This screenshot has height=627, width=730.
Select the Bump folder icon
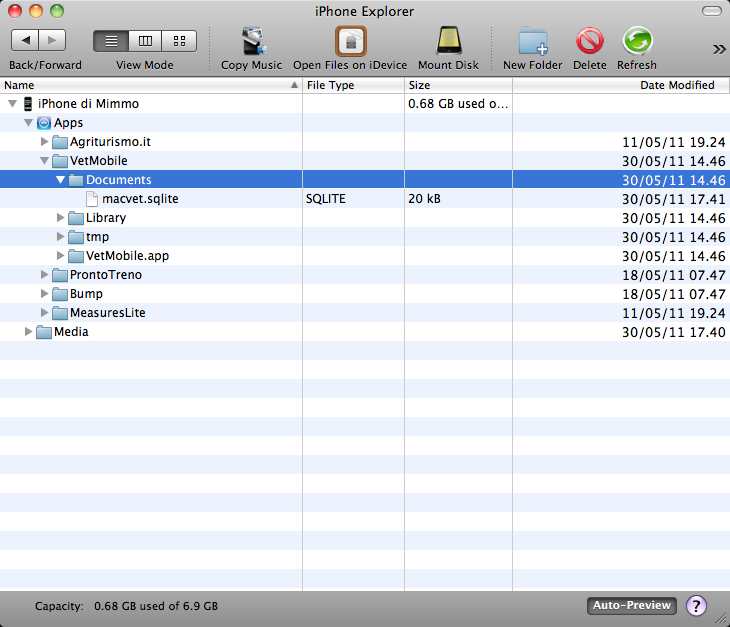[60, 294]
